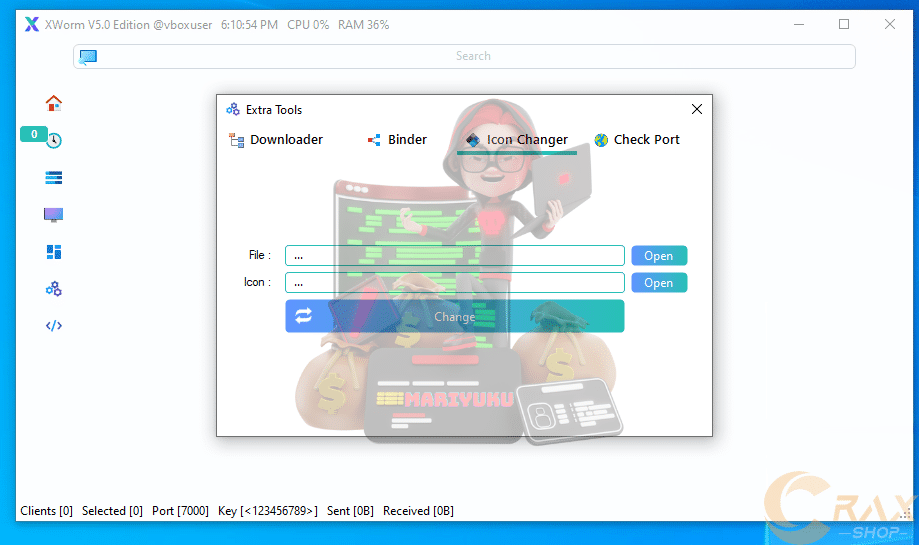Open the Check Port tab

pyautogui.click(x=637, y=140)
